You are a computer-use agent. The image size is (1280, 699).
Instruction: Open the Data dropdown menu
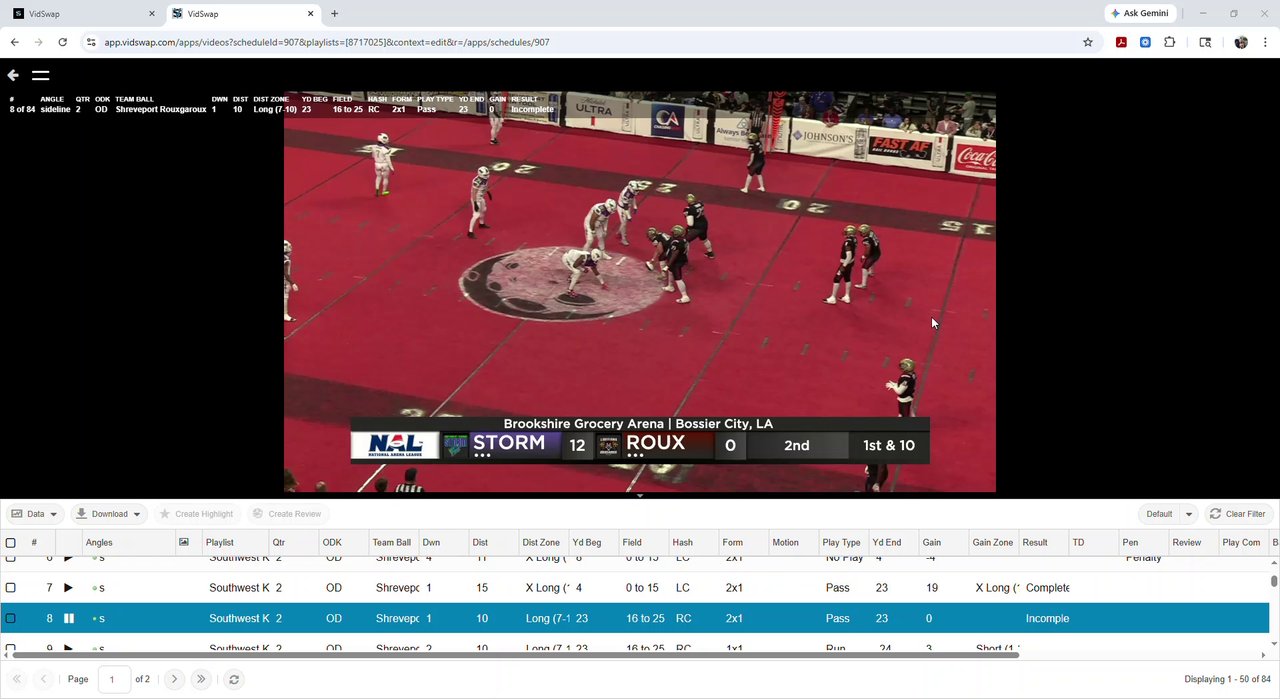point(35,514)
